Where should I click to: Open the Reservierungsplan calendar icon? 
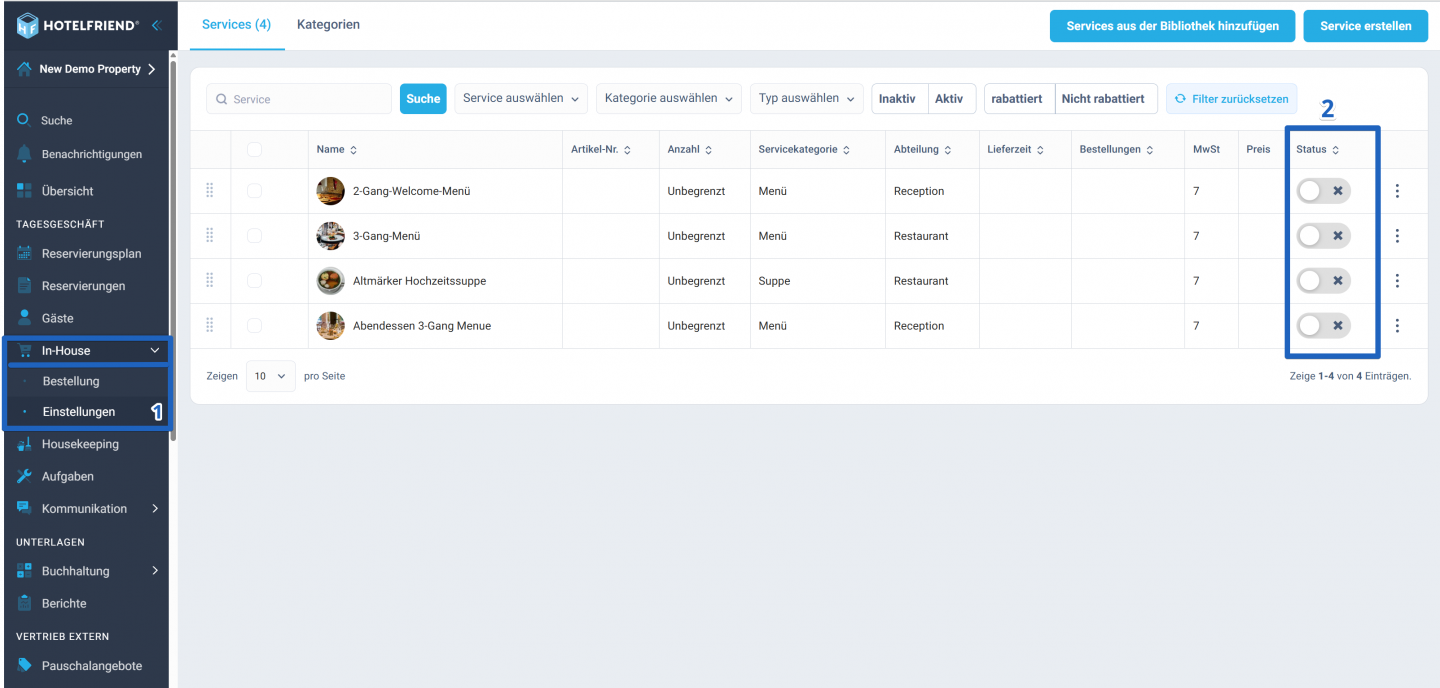pos(24,254)
